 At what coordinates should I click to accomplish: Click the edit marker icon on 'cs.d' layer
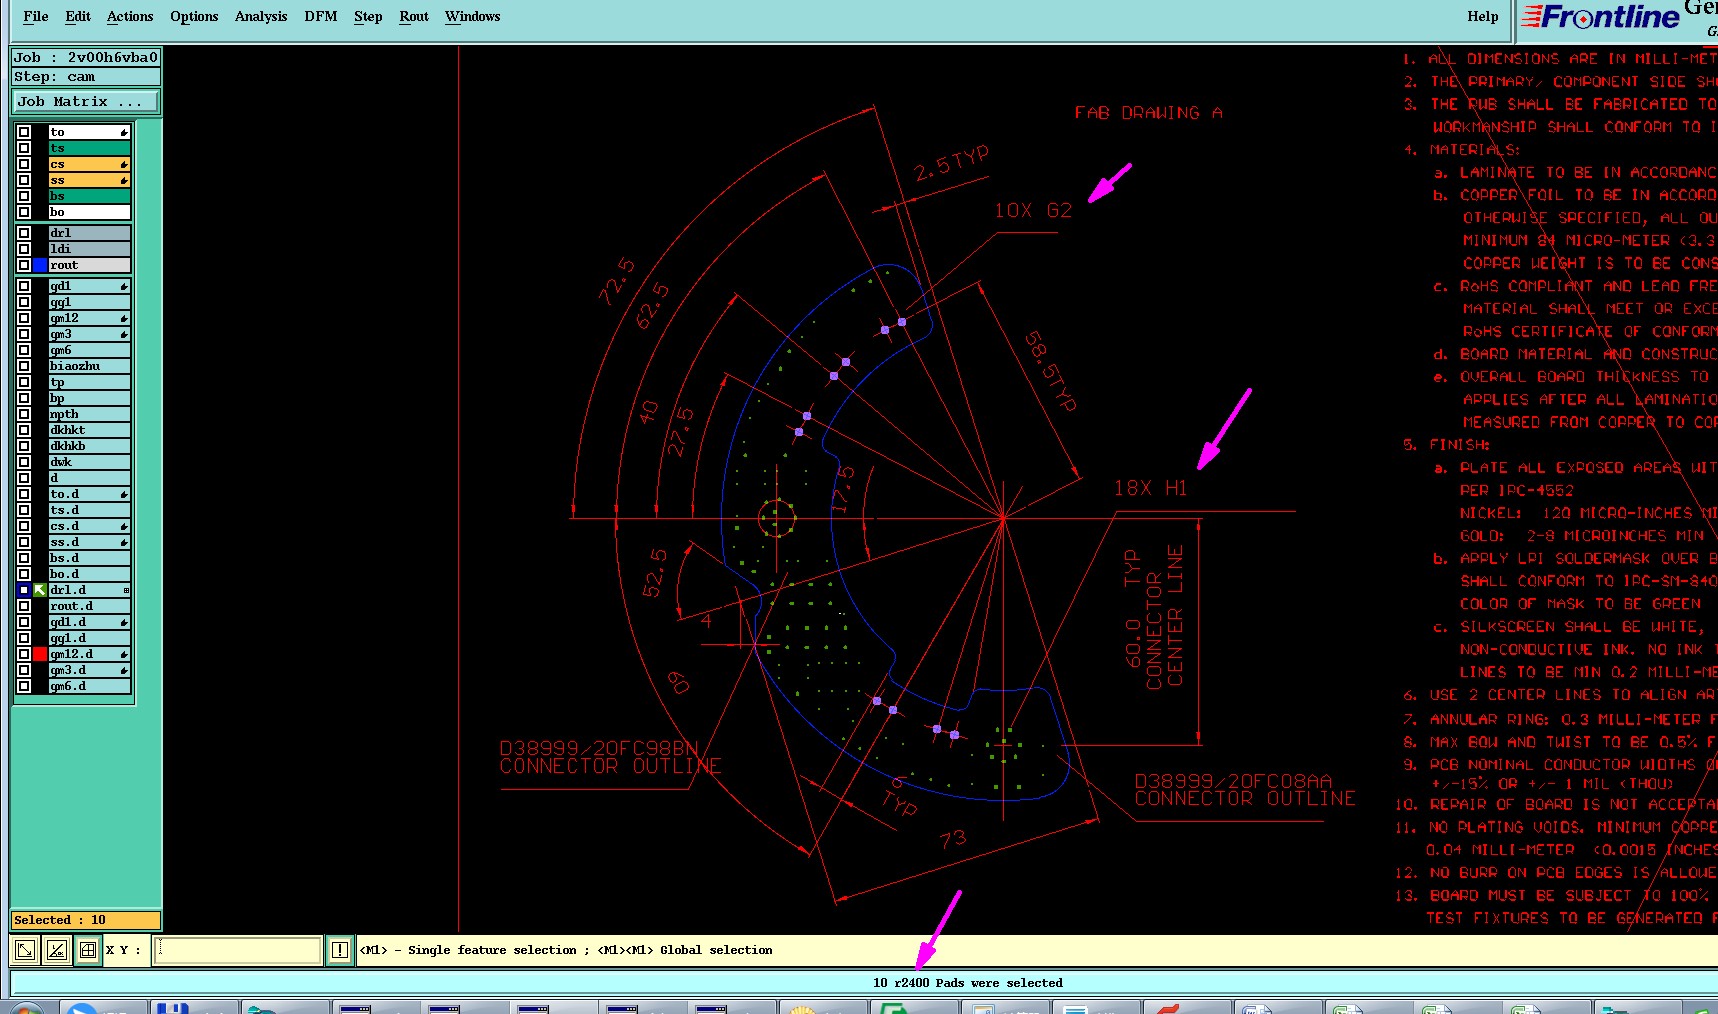124,526
